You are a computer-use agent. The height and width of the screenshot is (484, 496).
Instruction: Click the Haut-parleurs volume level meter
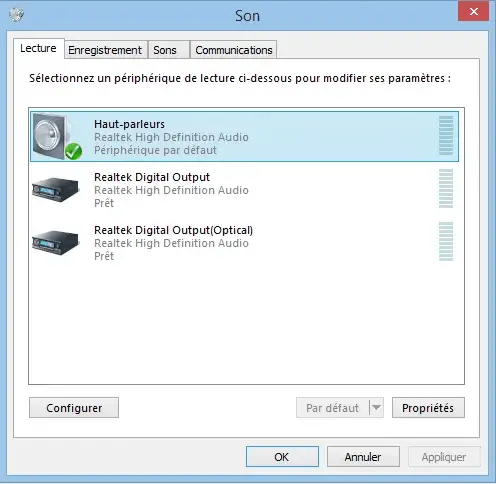click(446, 135)
